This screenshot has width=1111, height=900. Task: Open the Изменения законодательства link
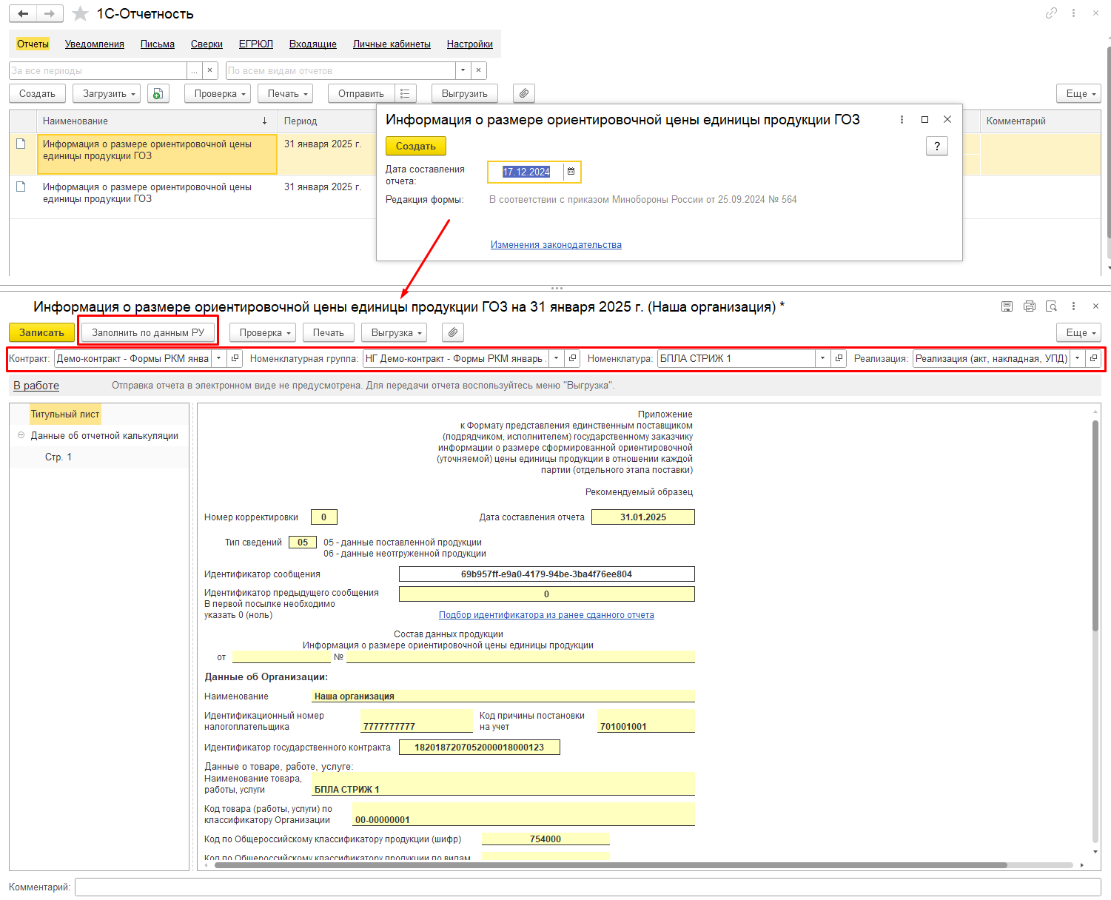tap(556, 245)
